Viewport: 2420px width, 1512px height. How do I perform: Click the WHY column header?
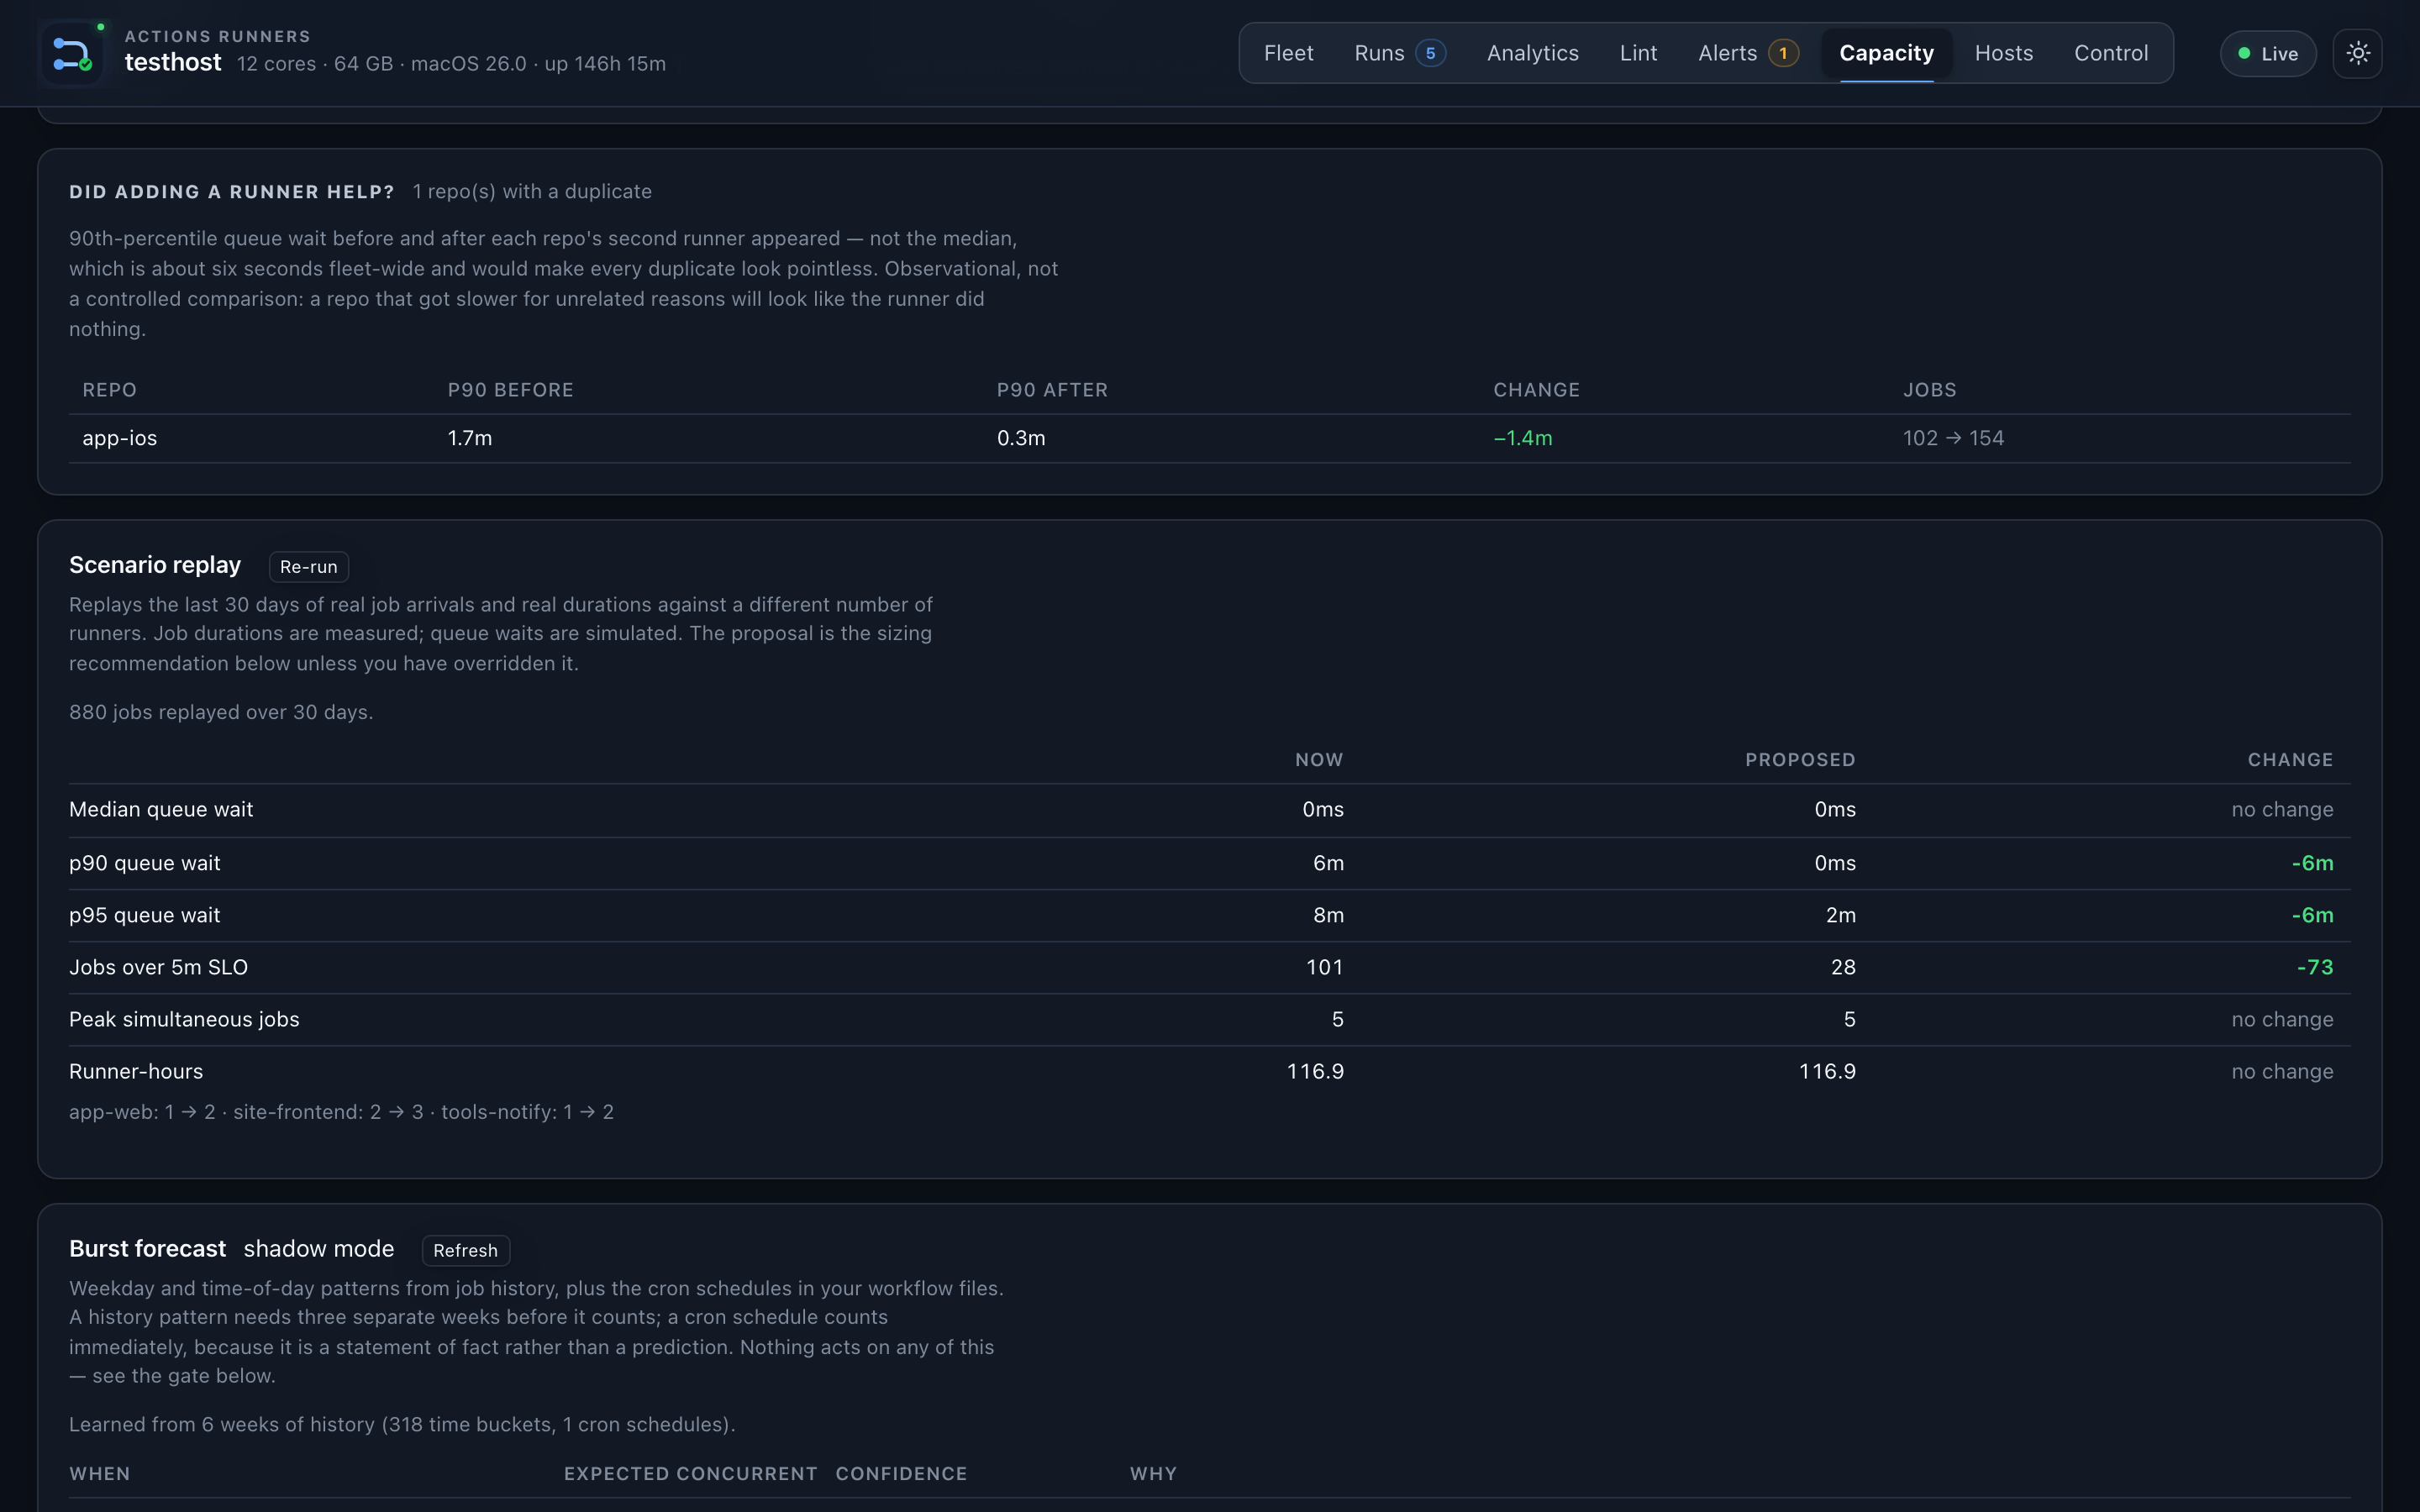pyautogui.click(x=1153, y=1474)
